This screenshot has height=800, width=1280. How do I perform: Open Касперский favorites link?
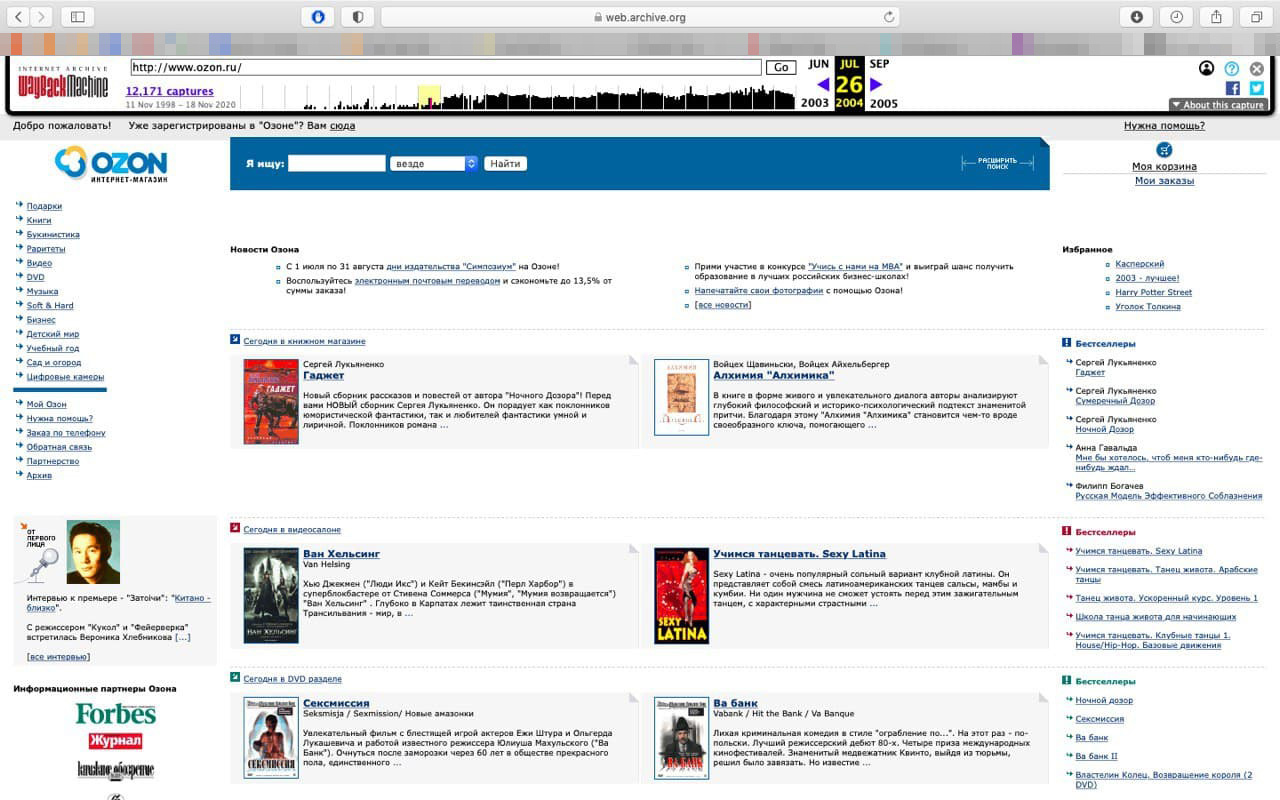1140,264
